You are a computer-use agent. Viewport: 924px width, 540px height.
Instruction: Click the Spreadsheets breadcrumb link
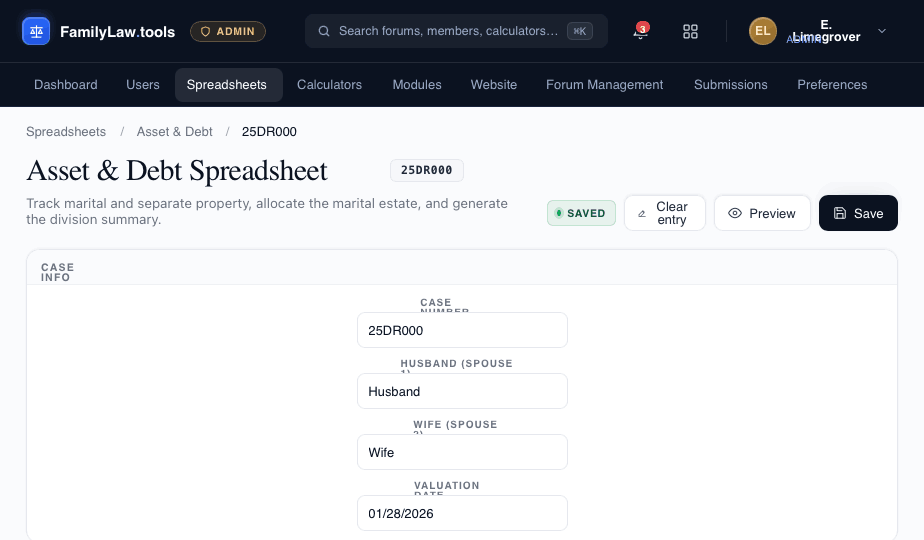click(66, 131)
